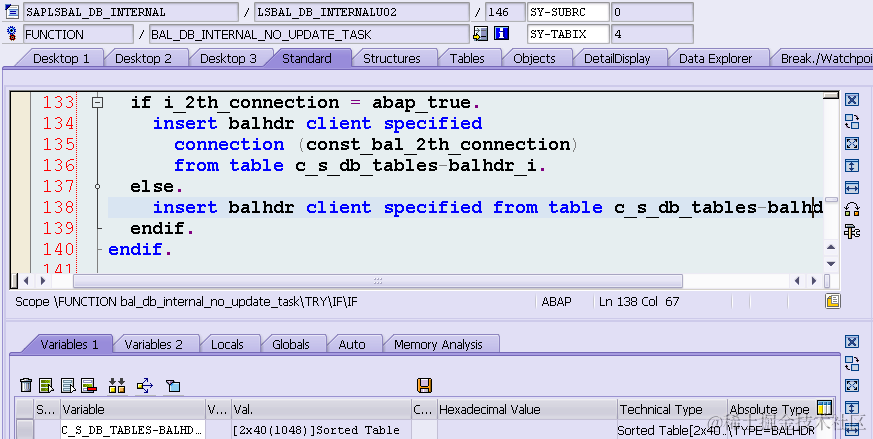Click the '[2x40(1048)]Sorted Table' value cell

pyautogui.click(x=321, y=430)
